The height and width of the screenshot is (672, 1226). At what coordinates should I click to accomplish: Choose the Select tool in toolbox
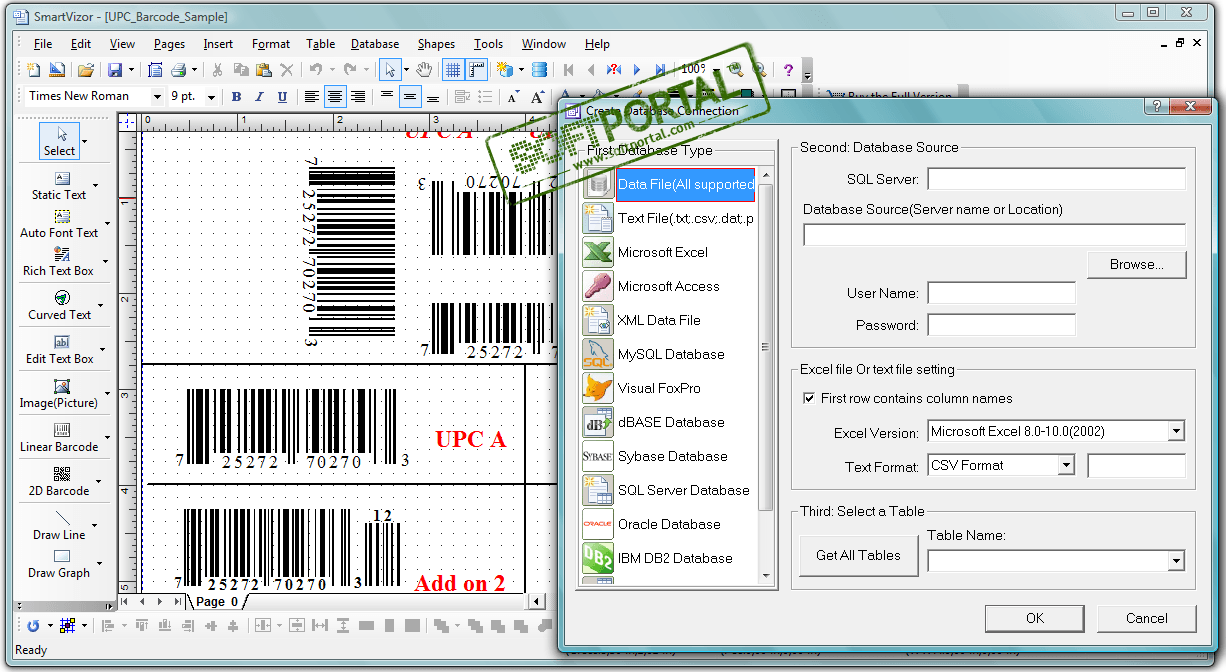59,141
